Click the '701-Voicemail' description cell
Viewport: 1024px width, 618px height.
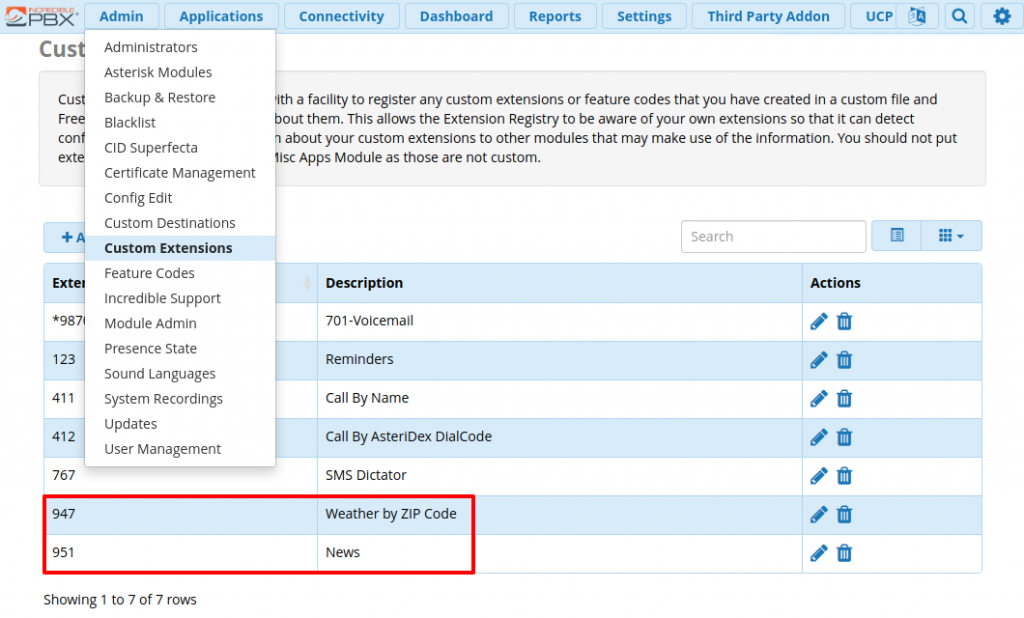560,321
